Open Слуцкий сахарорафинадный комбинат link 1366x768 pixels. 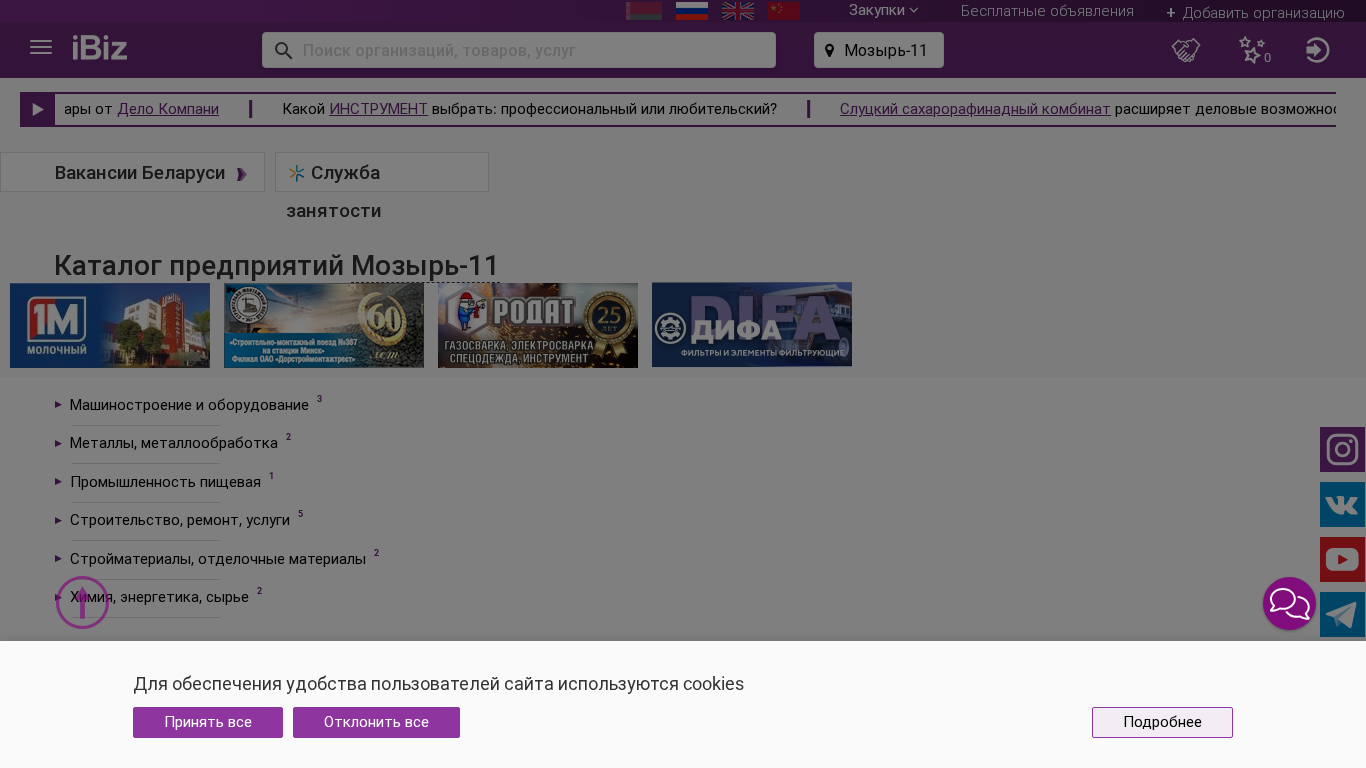click(975, 109)
